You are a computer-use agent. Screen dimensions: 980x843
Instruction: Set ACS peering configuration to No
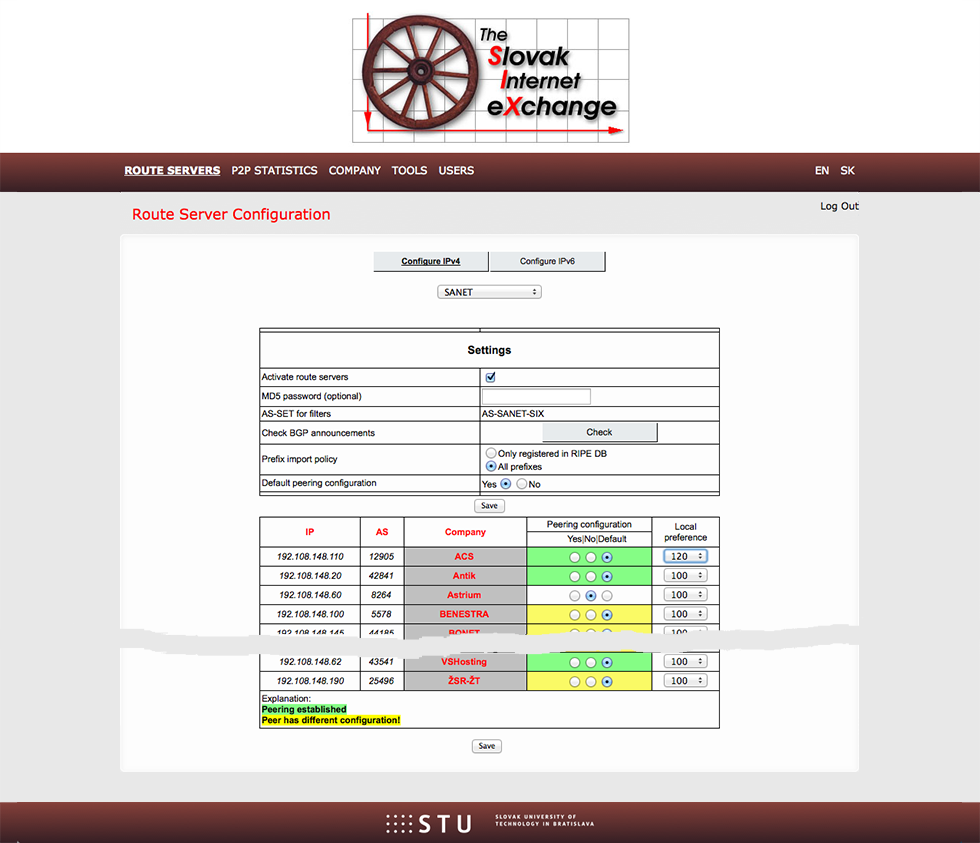591,557
